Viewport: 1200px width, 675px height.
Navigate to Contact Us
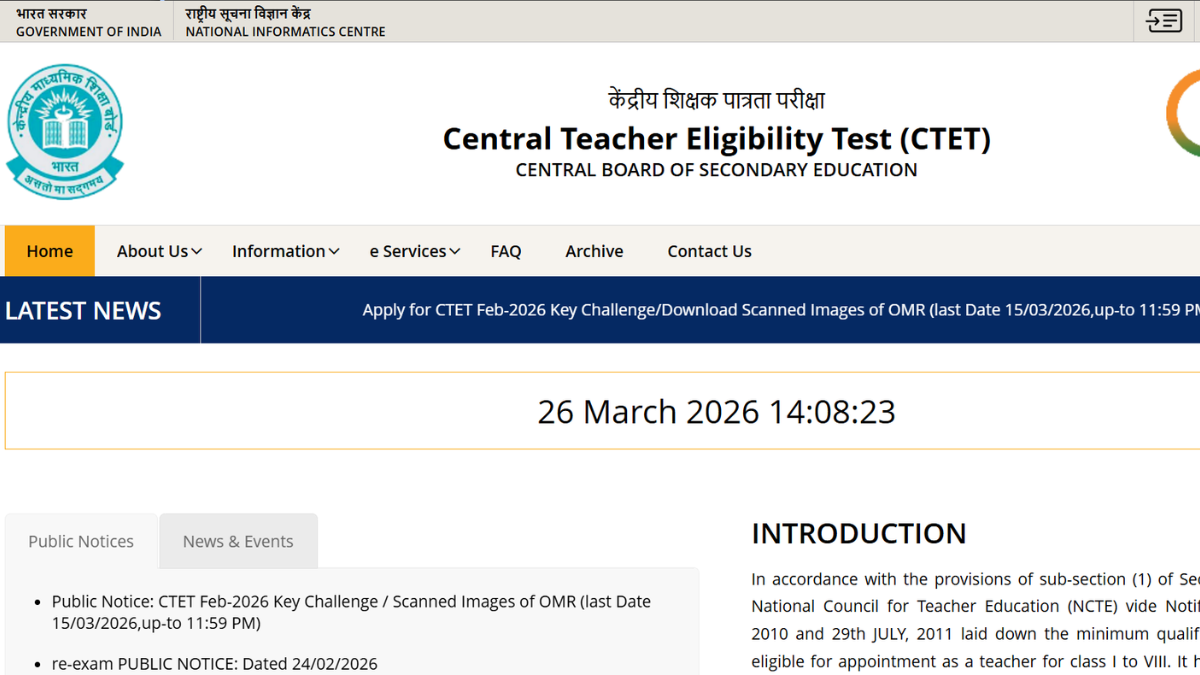[x=709, y=251]
